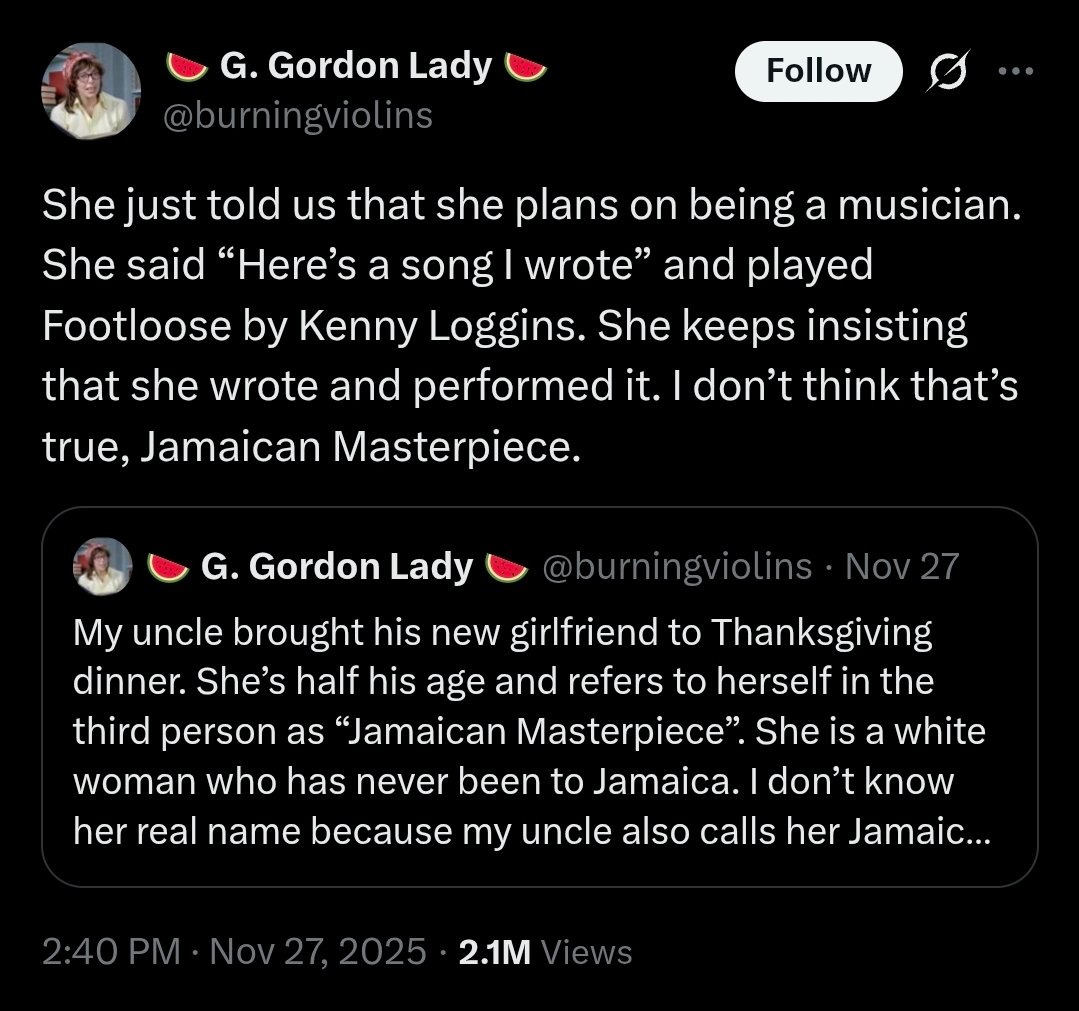Screen dimensions: 1079x1011
Task: Click the top @burningviolins handle
Action: 297,116
